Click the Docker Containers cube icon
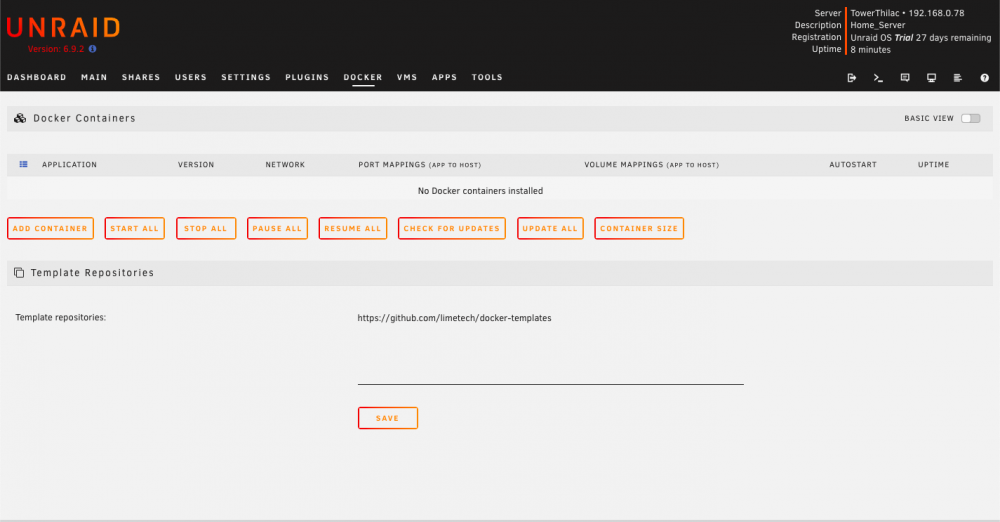1000x522 pixels. click(x=20, y=118)
